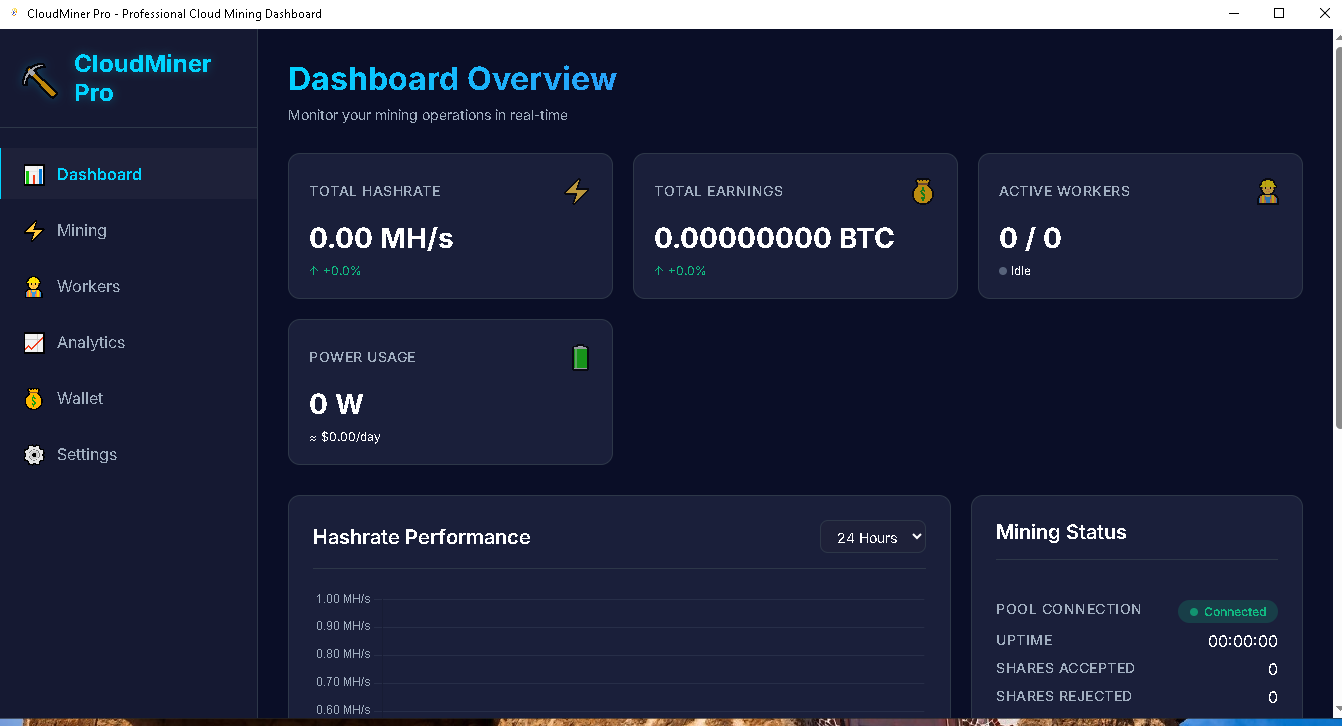Click the vertical scrollbar thumb
1342x726 pixels.
[x=1336, y=240]
